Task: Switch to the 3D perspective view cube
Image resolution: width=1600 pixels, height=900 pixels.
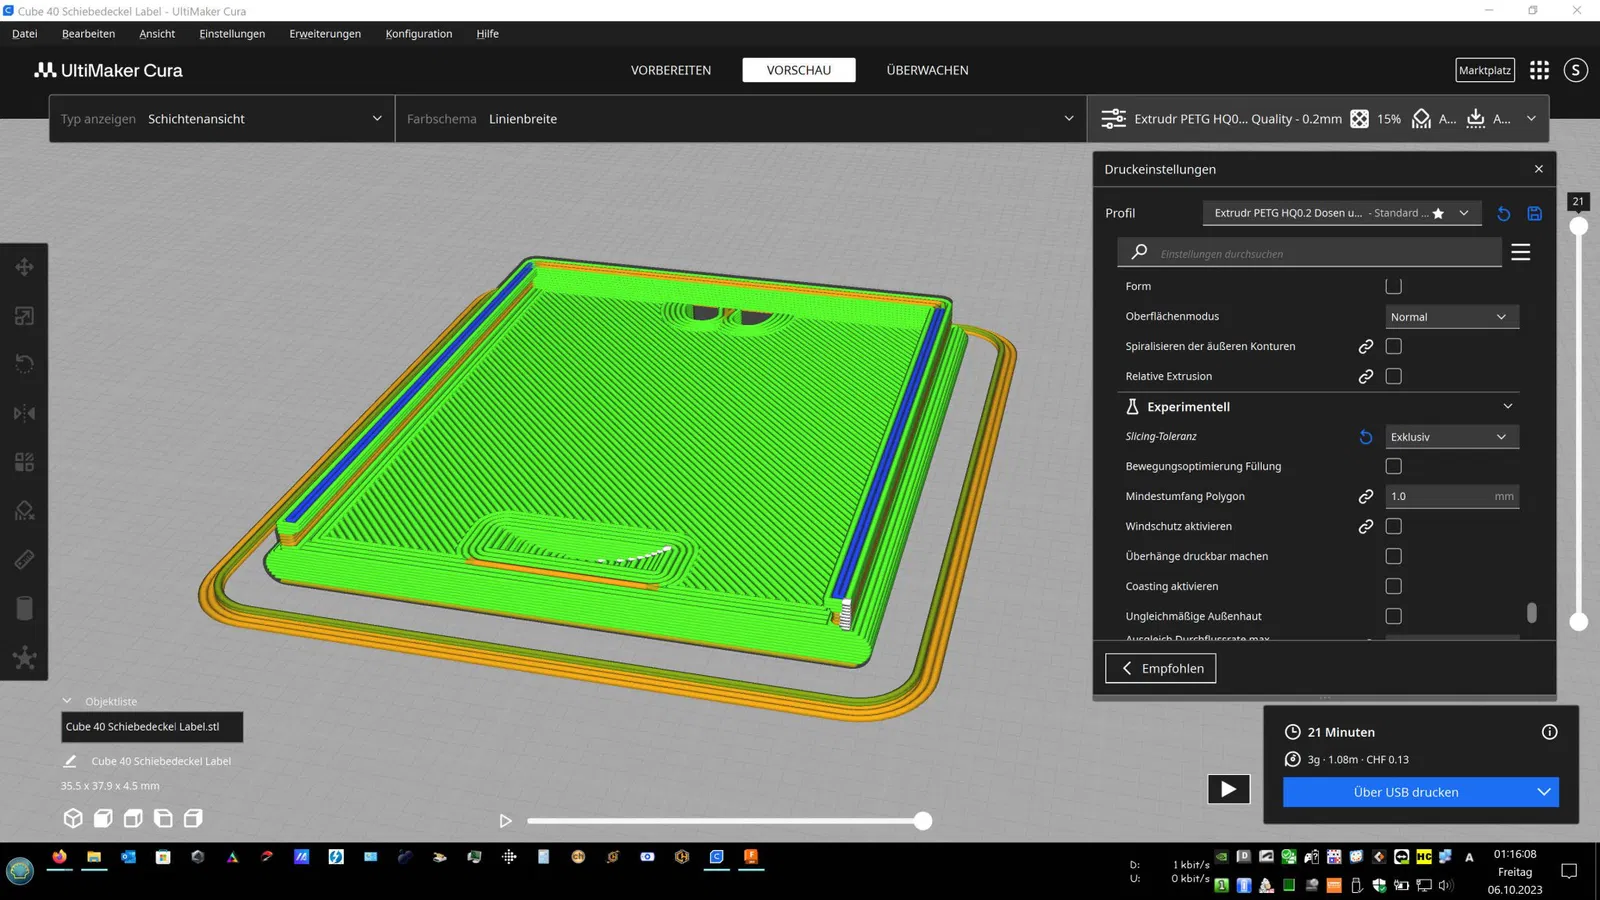Action: click(73, 818)
